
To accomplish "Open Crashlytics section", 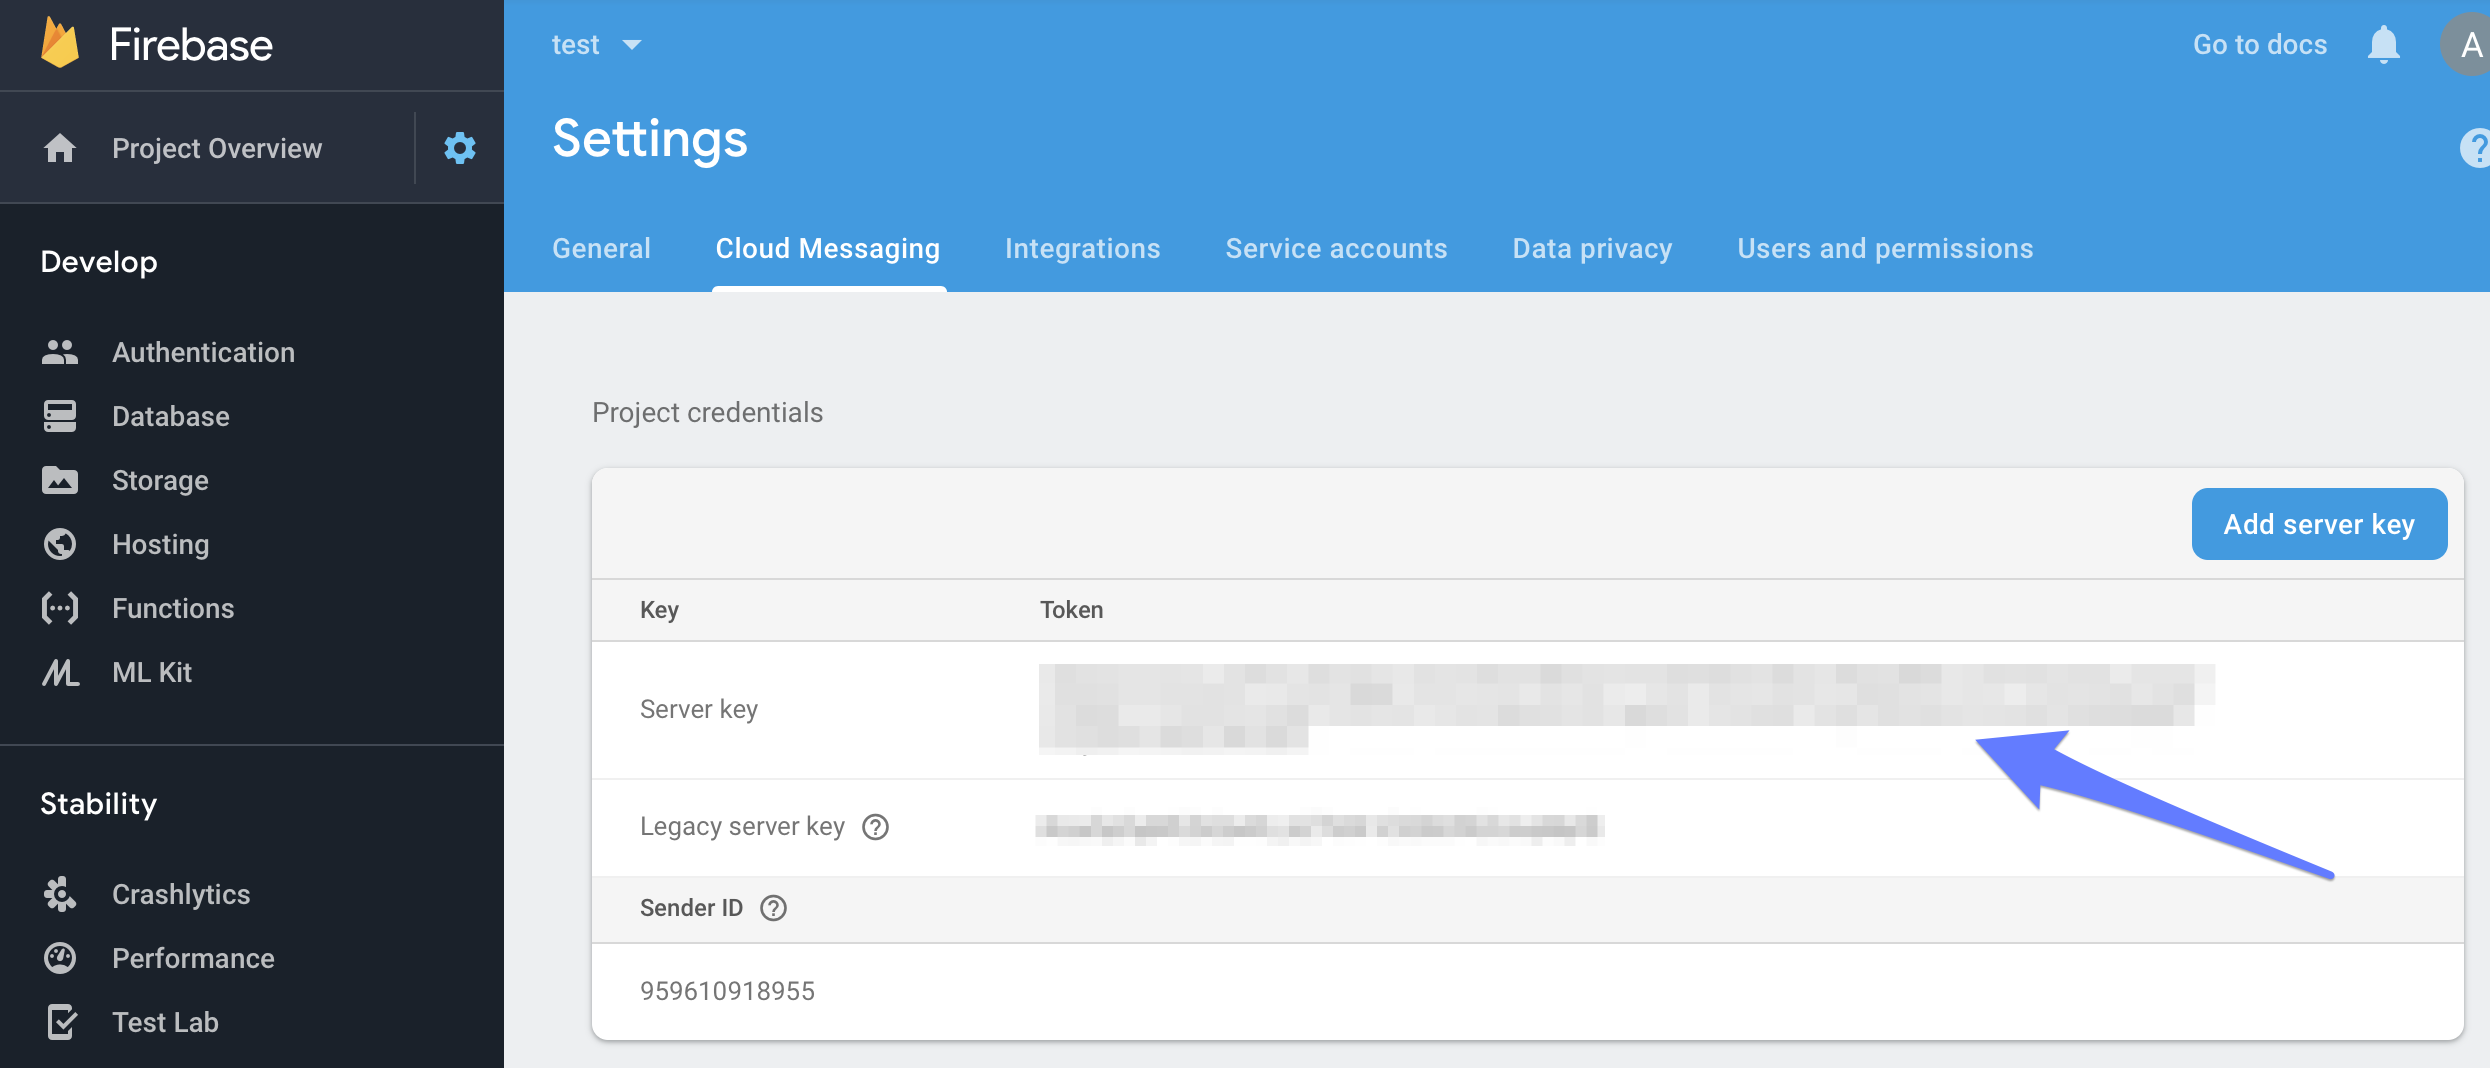I will pos(181,894).
